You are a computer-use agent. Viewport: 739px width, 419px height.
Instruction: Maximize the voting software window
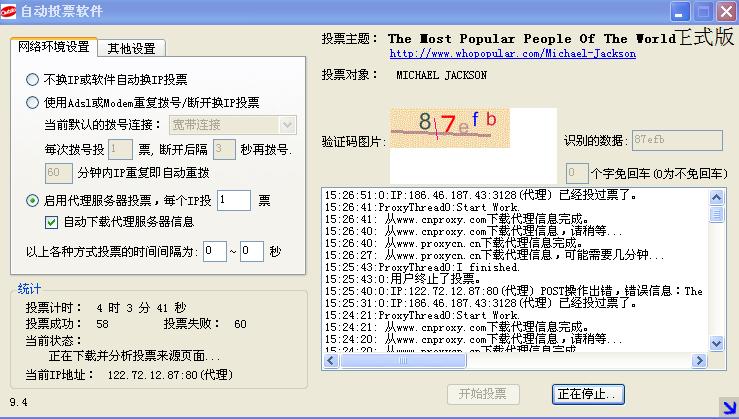click(701, 12)
